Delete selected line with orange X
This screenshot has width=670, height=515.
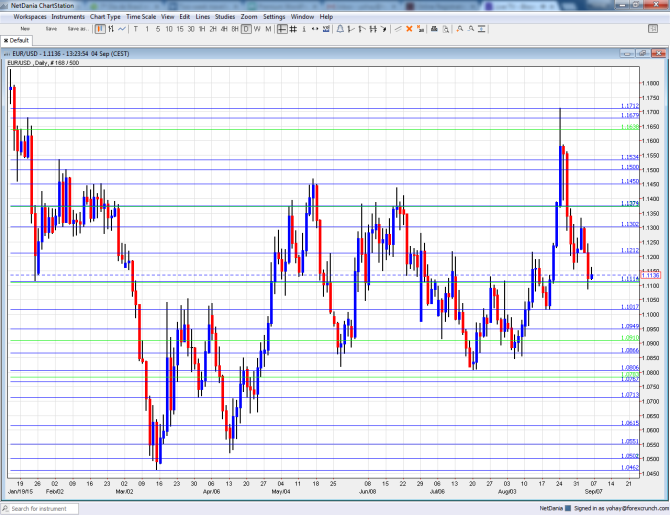(x=409, y=29)
